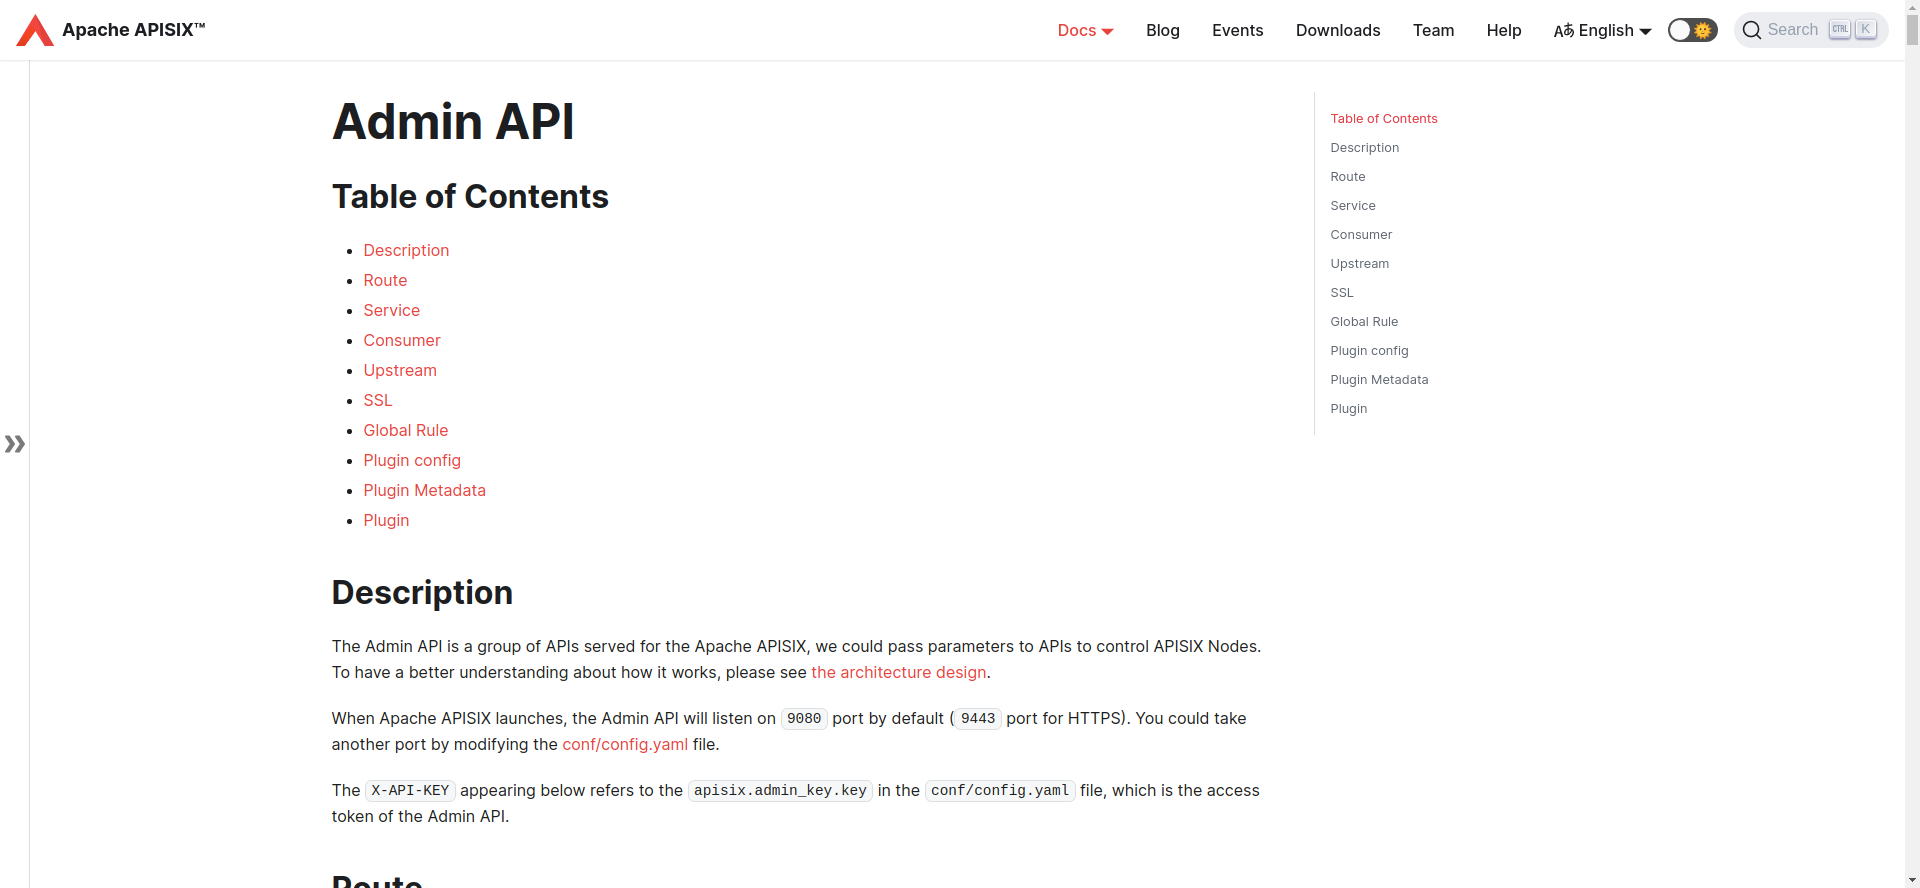Select Plugin in right sidebar
Viewport: 1920px width, 888px height.
click(x=1348, y=408)
